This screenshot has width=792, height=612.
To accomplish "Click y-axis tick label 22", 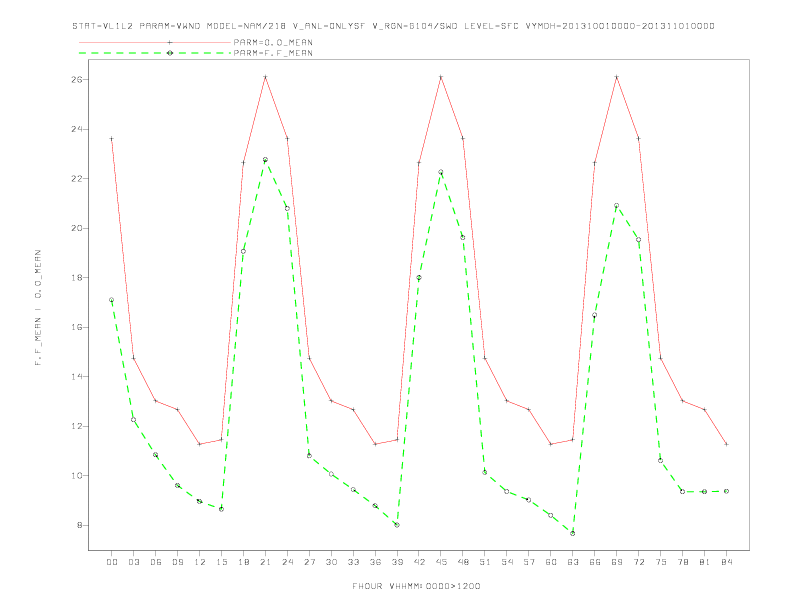I will (77, 179).
